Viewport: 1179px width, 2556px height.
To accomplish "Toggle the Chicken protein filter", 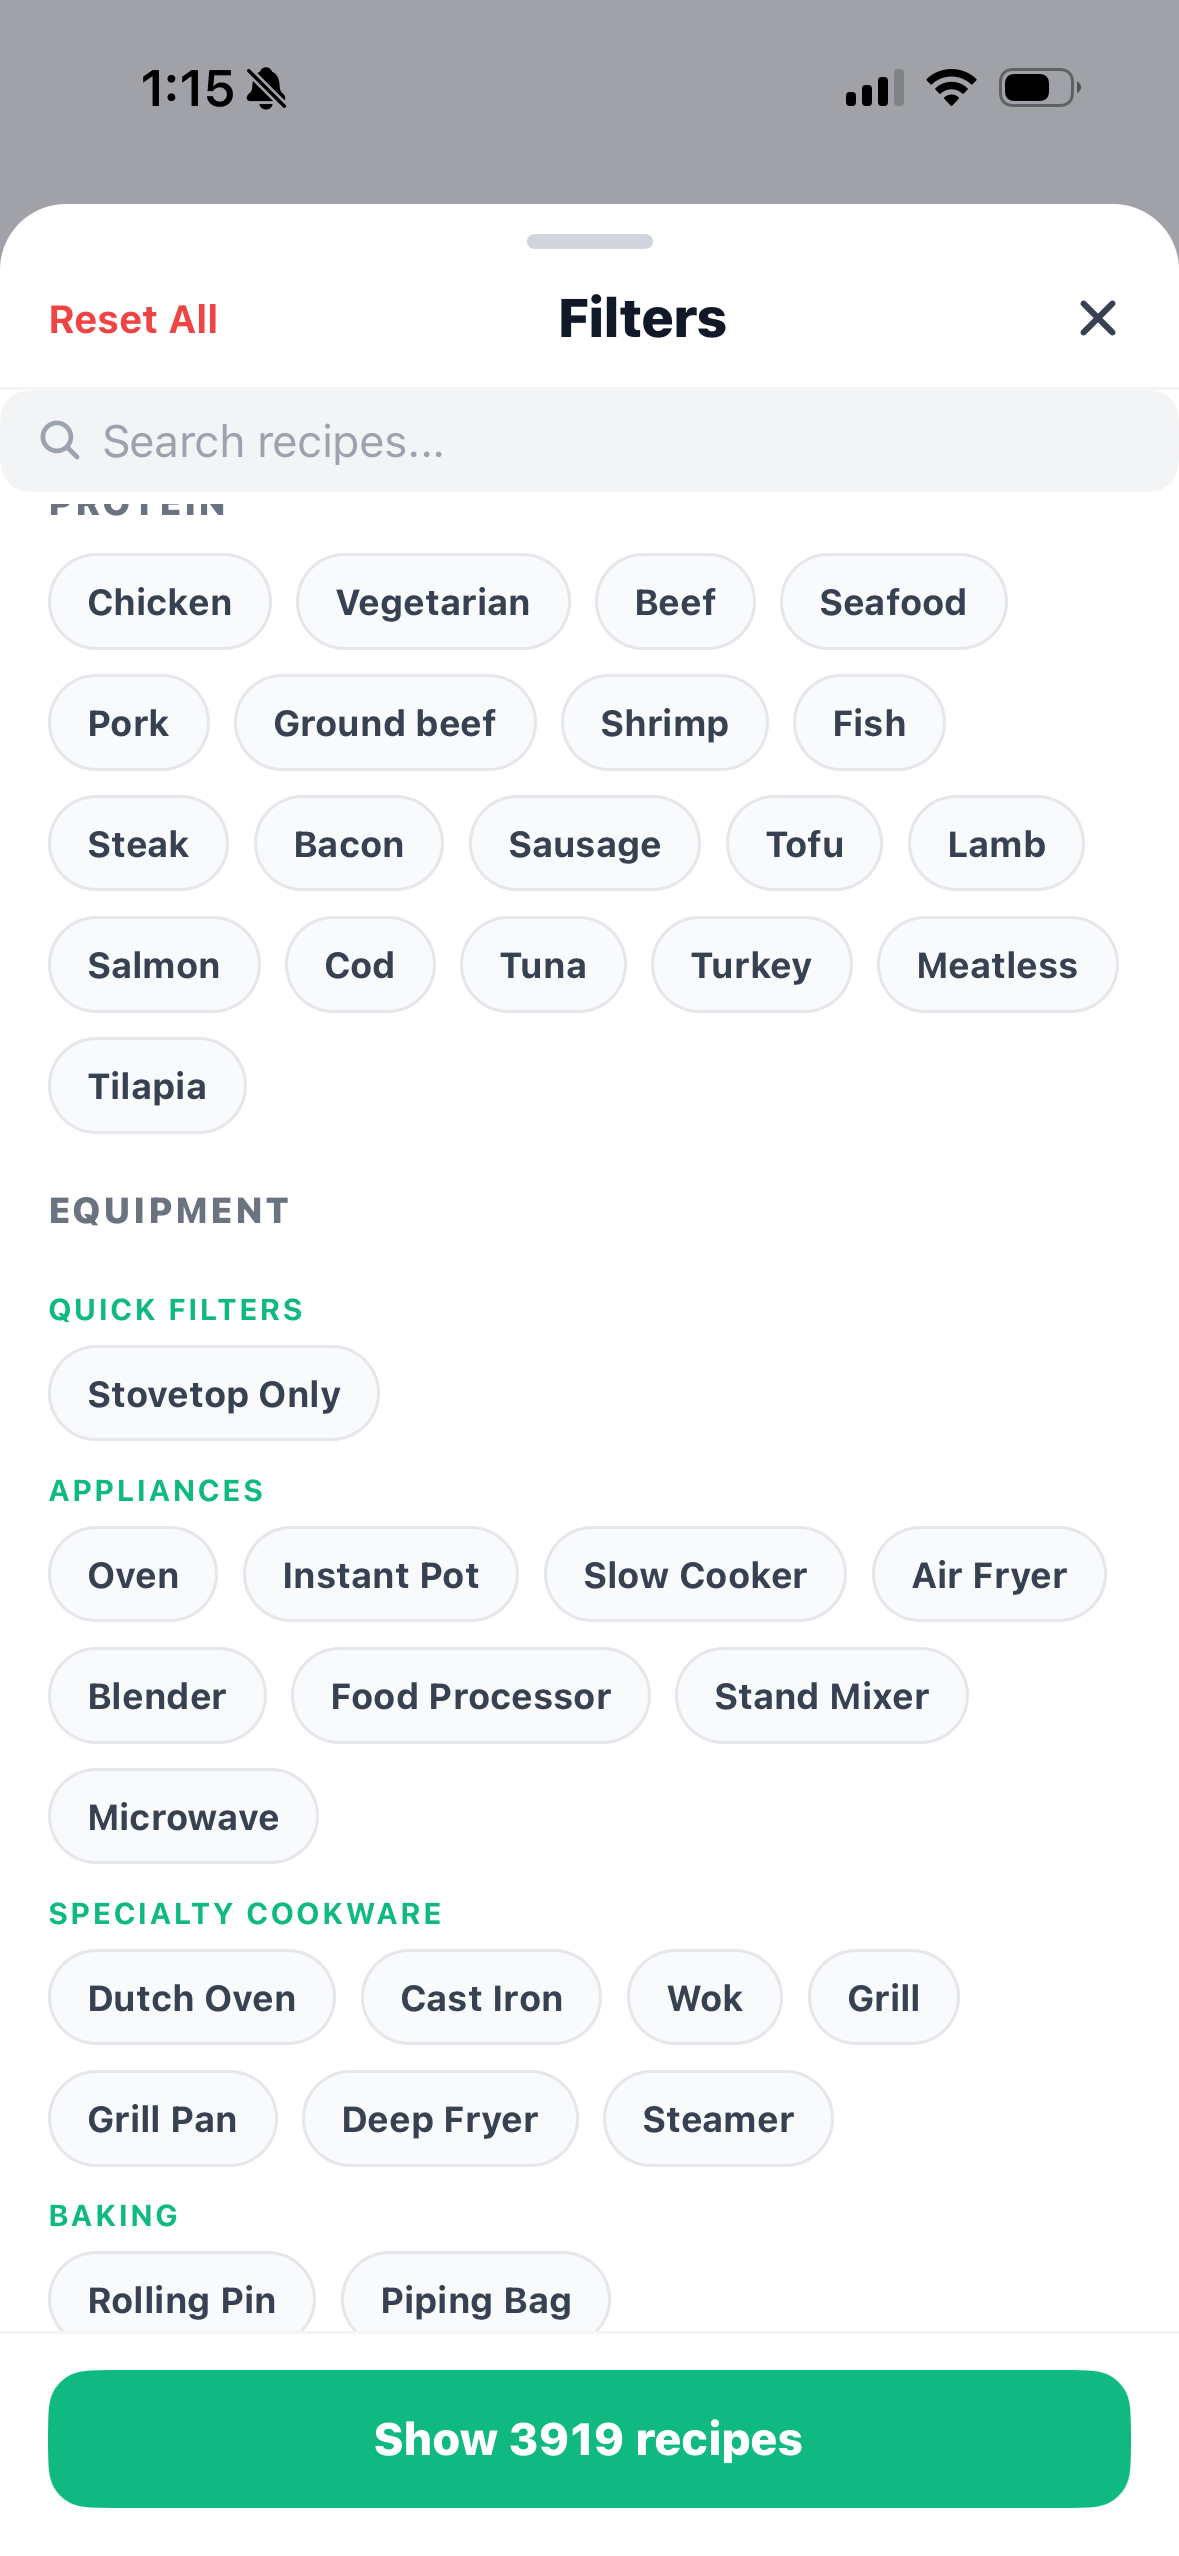I will (x=160, y=602).
